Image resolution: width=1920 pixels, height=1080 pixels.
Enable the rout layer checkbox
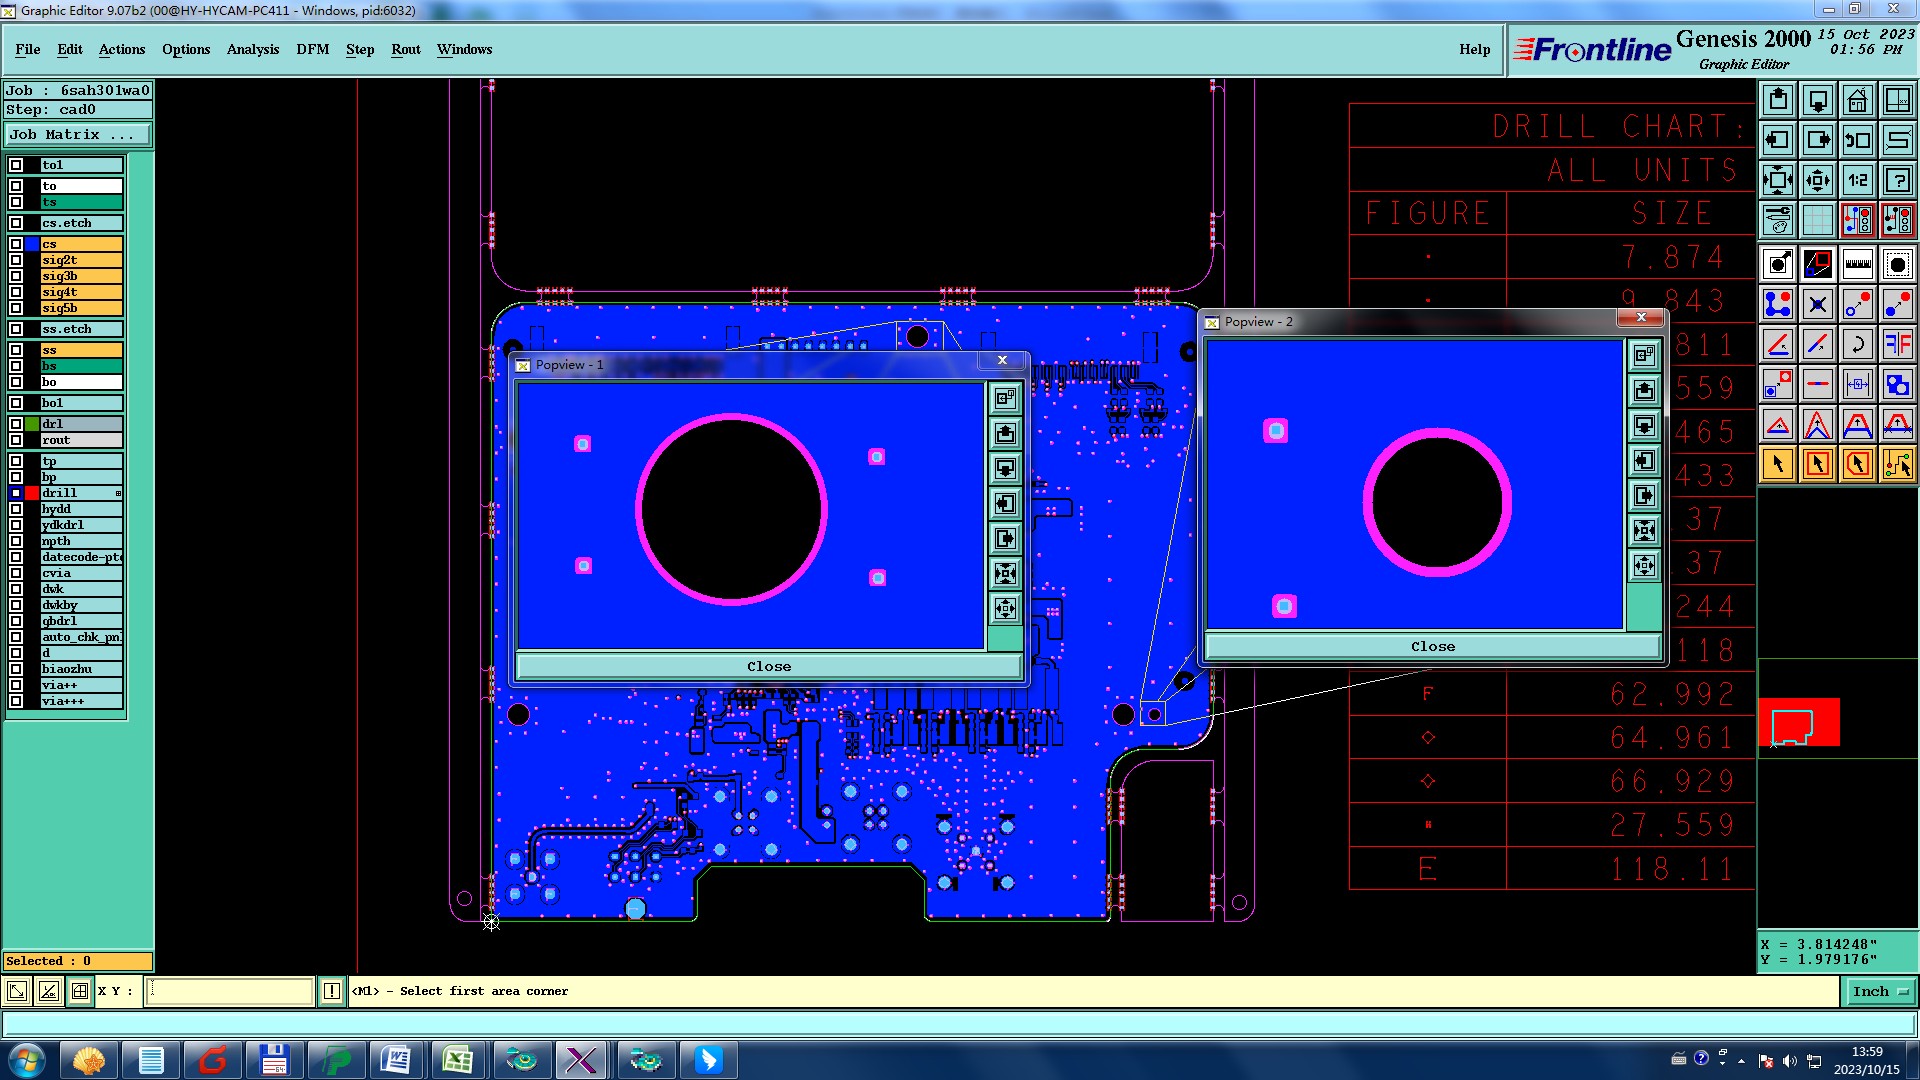click(x=16, y=440)
